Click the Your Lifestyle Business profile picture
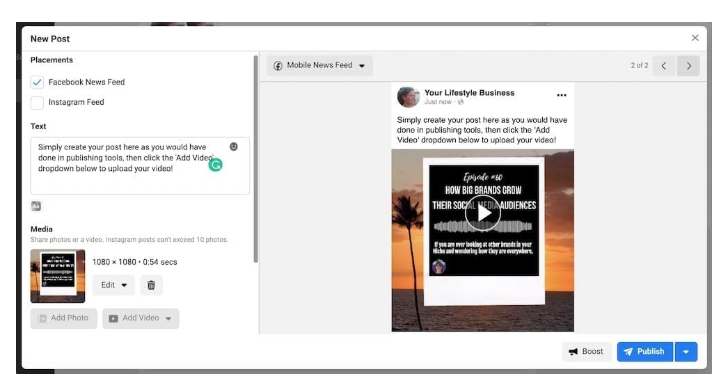The image size is (722, 375). click(408, 97)
